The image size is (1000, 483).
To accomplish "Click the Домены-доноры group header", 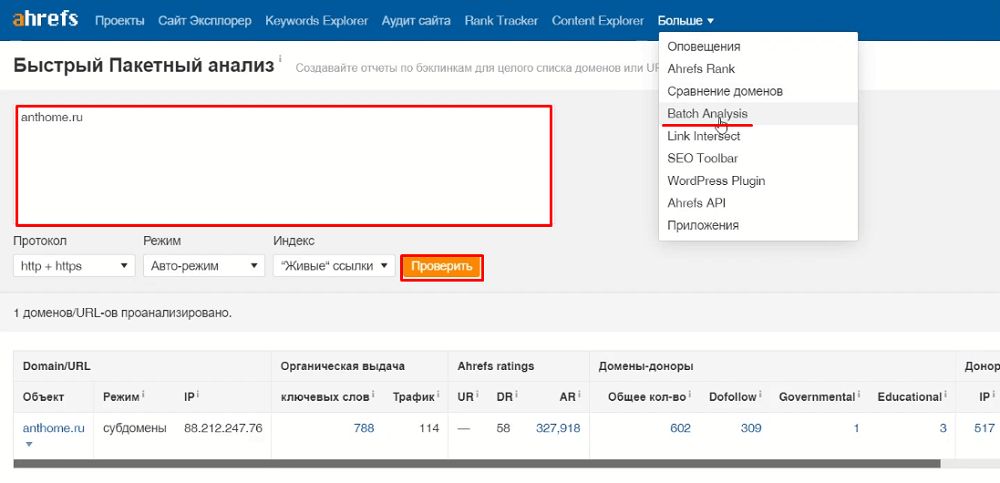I will [x=645, y=366].
